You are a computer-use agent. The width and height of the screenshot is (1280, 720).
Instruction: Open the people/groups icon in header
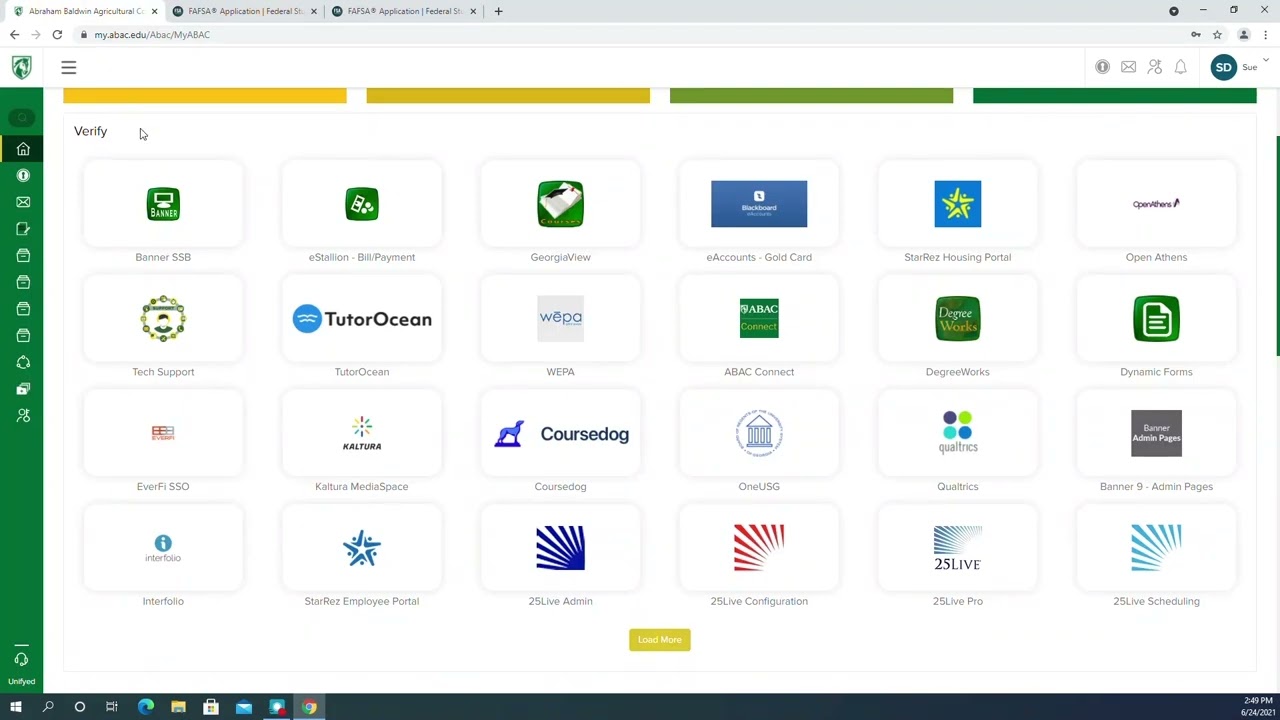(1155, 67)
